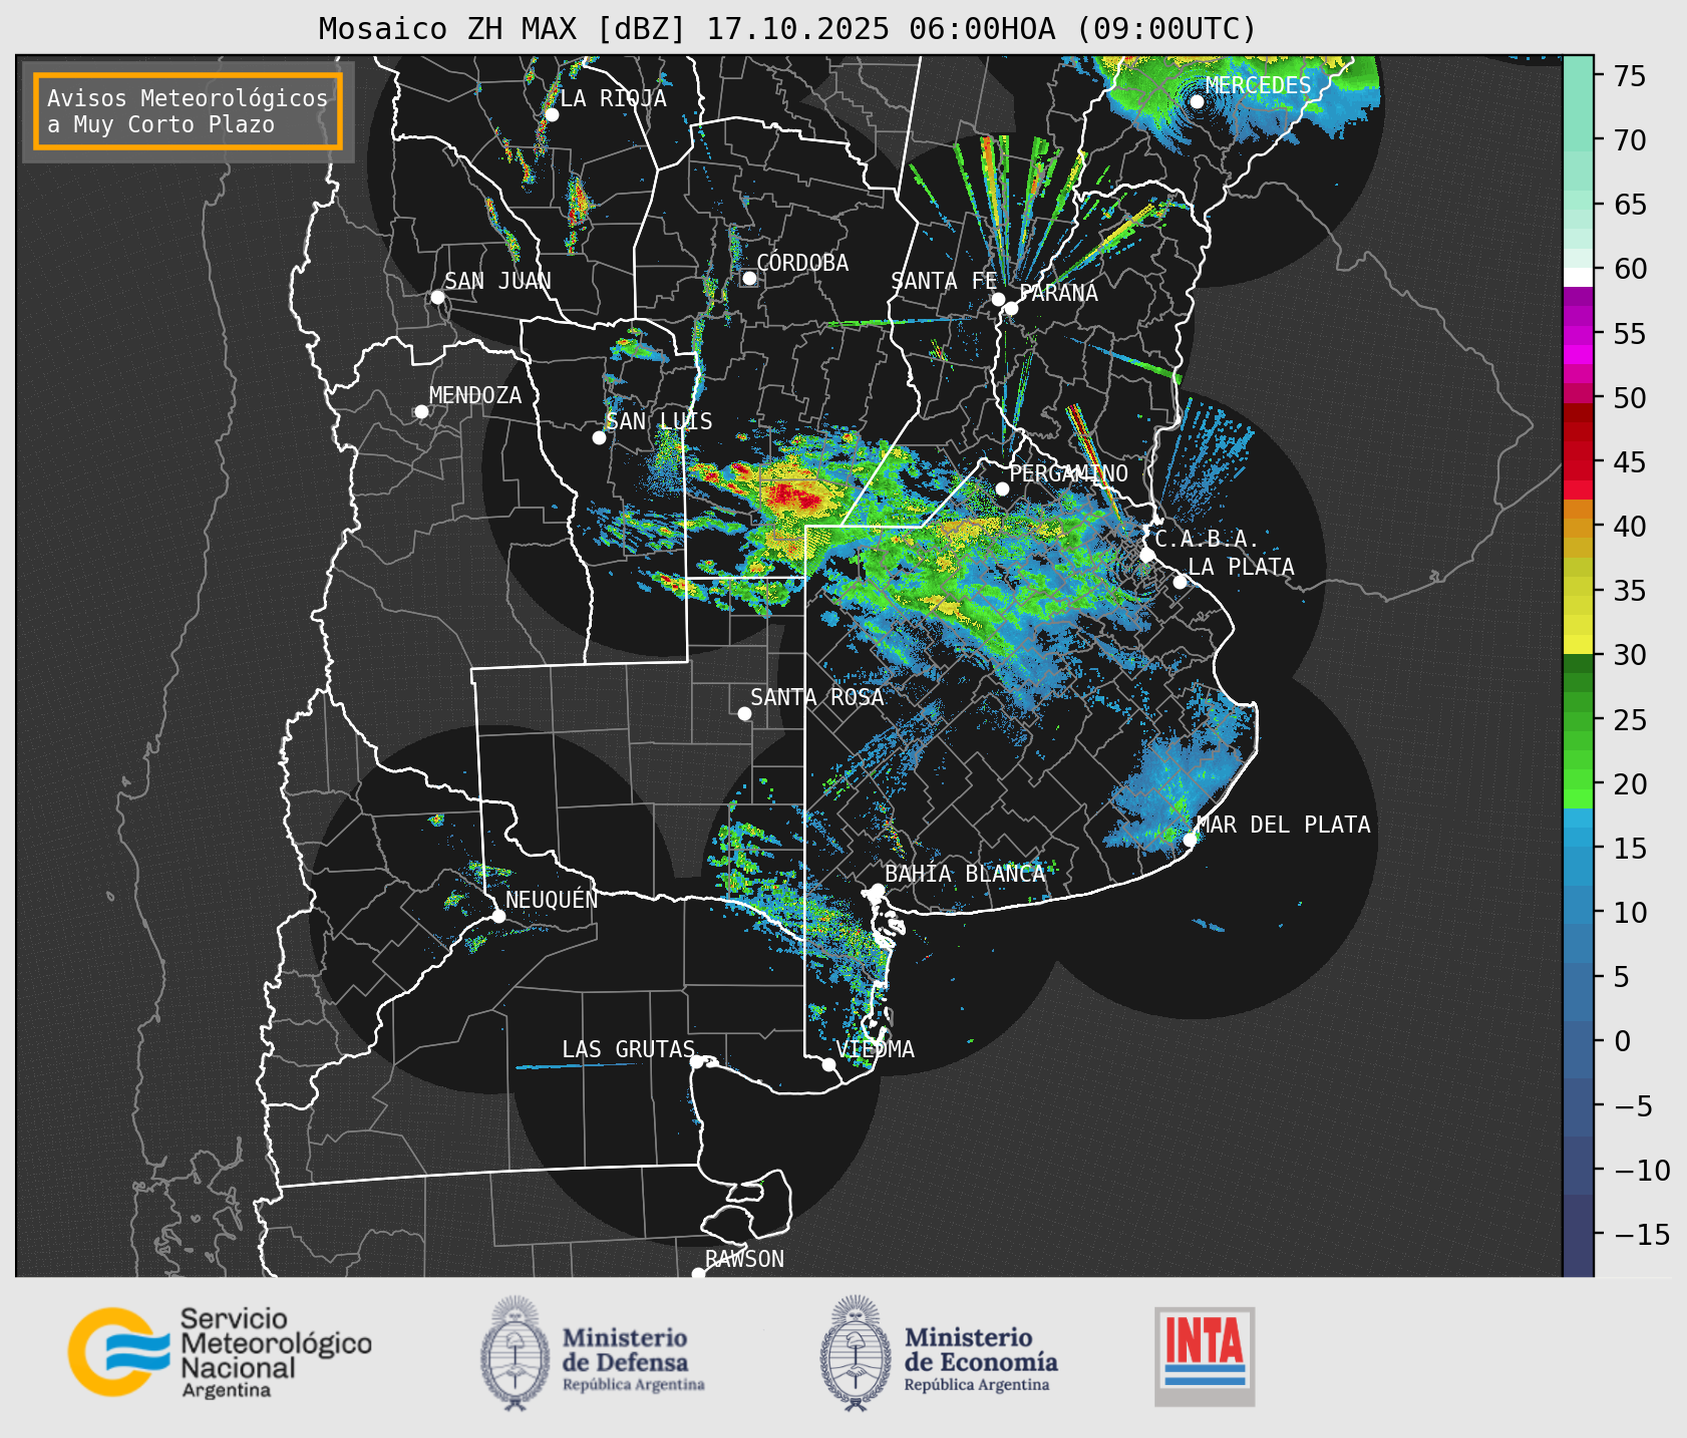
Task: Click the 10 dBZ colorbar label
Action: coord(1629,913)
